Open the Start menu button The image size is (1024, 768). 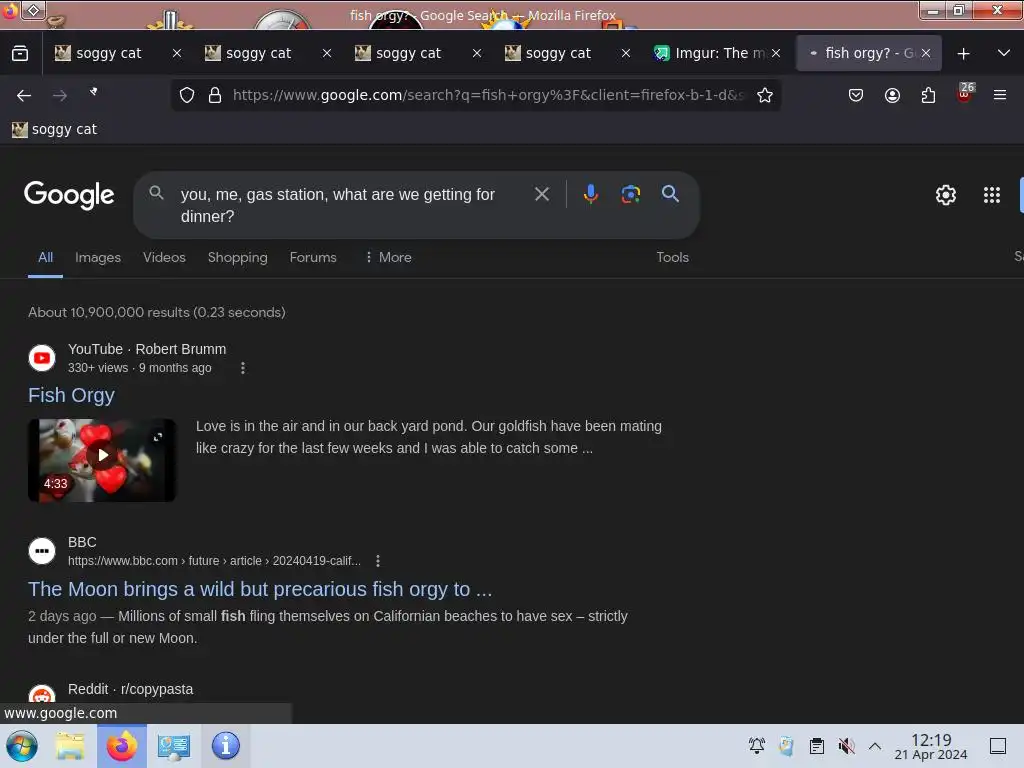[x=22, y=746]
